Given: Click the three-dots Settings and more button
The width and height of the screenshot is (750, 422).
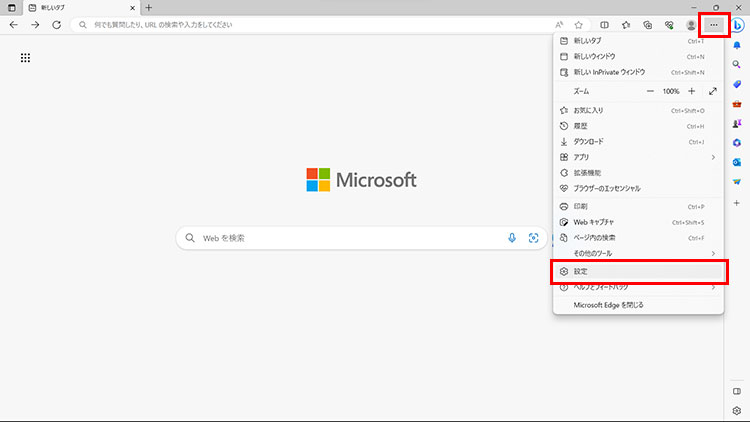Looking at the screenshot, I should tap(714, 24).
